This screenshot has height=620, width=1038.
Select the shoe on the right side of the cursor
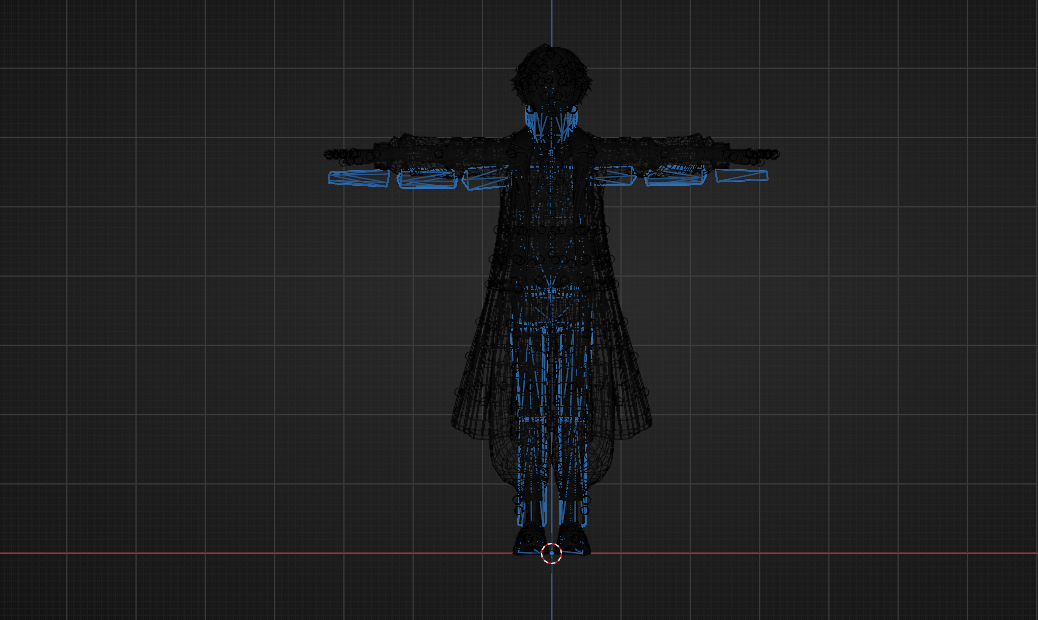pyautogui.click(x=573, y=539)
